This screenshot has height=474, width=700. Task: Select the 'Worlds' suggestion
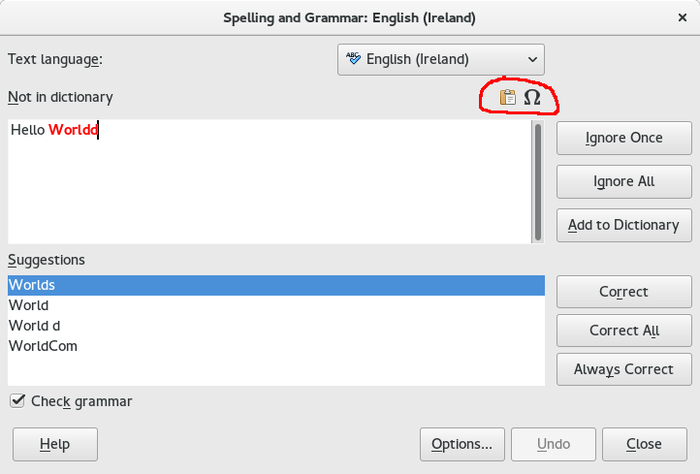click(32, 285)
